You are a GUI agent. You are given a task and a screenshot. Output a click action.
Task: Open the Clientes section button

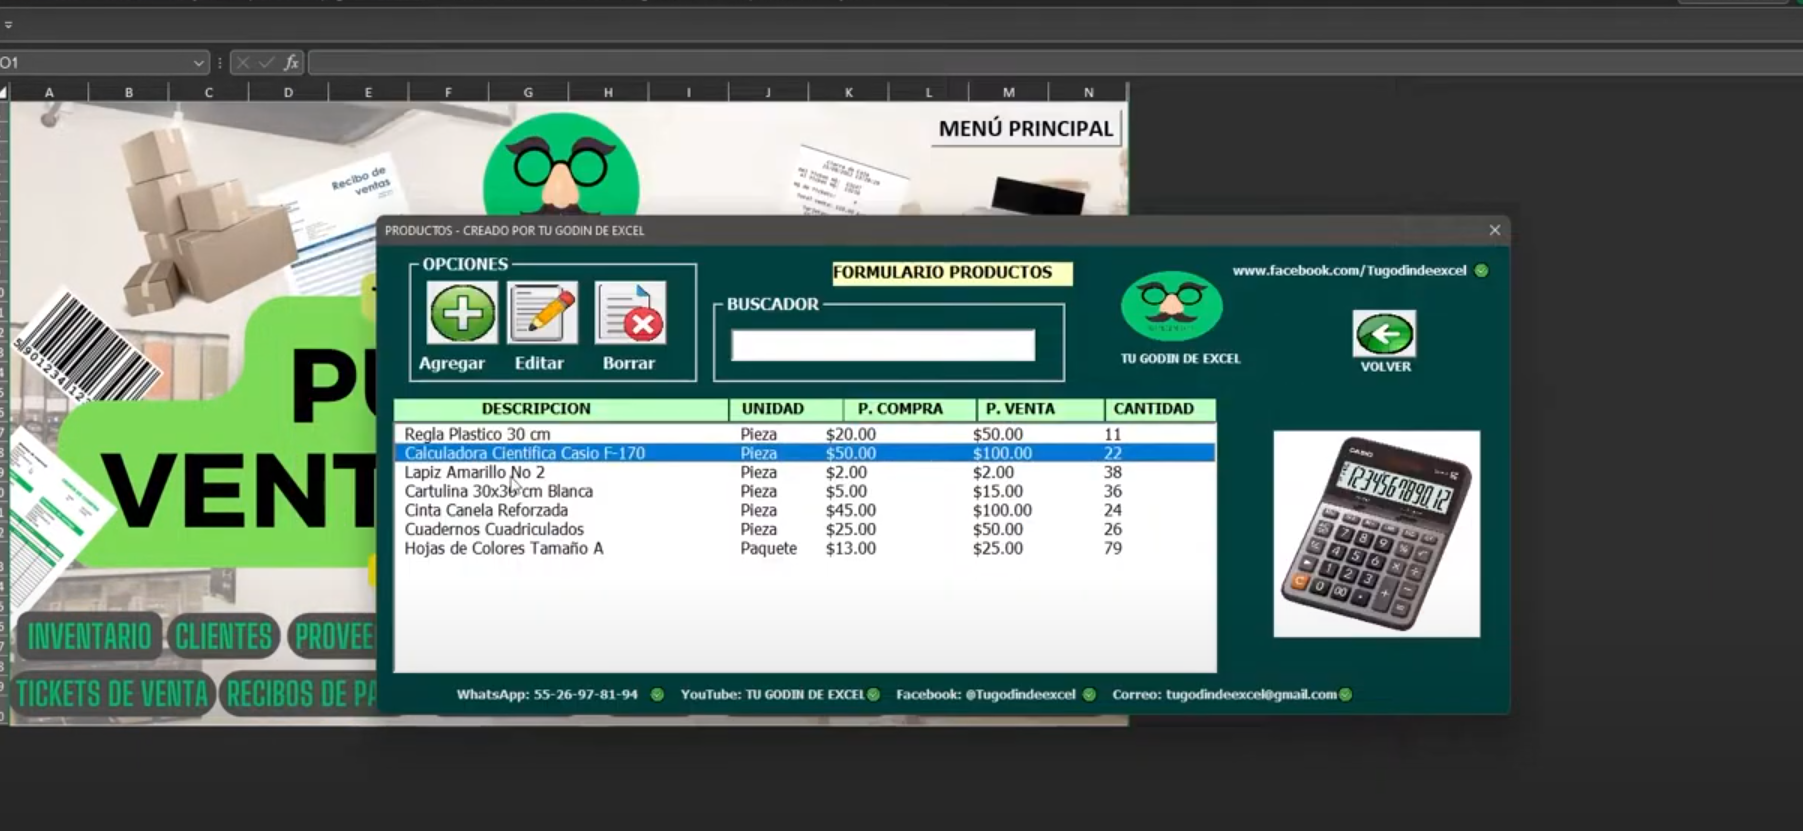pos(223,636)
